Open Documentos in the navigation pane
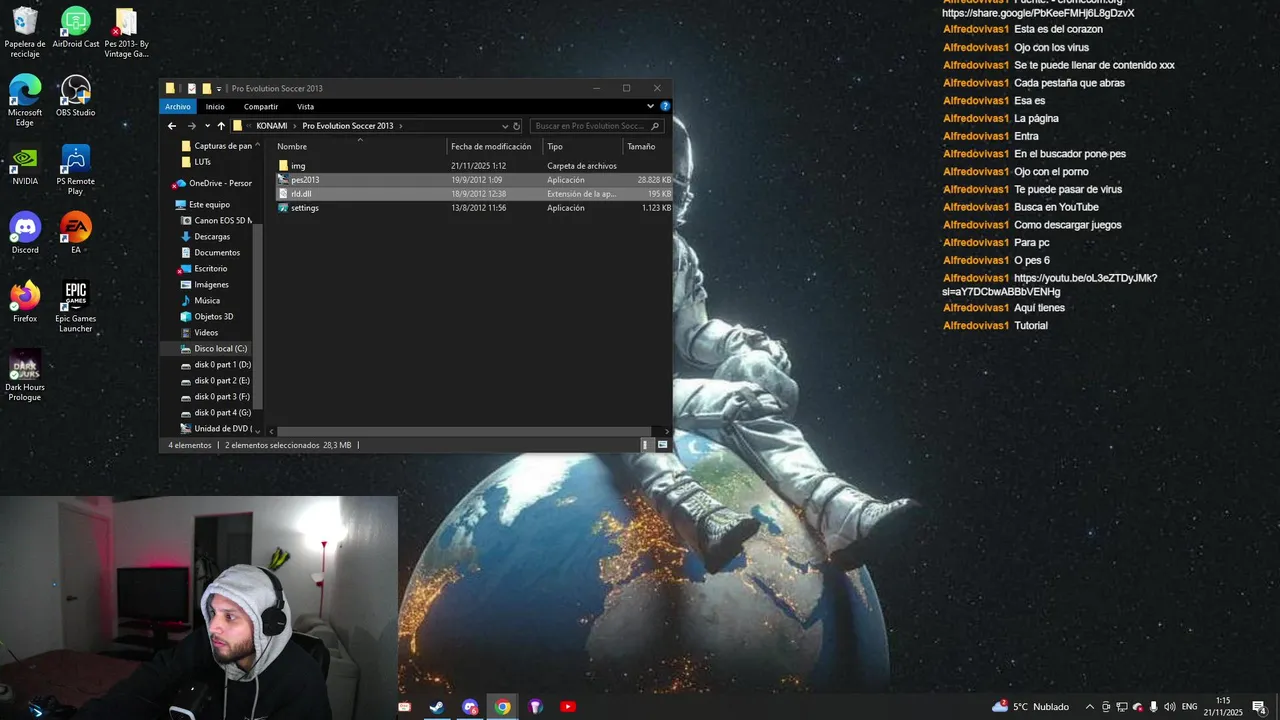 (211, 252)
